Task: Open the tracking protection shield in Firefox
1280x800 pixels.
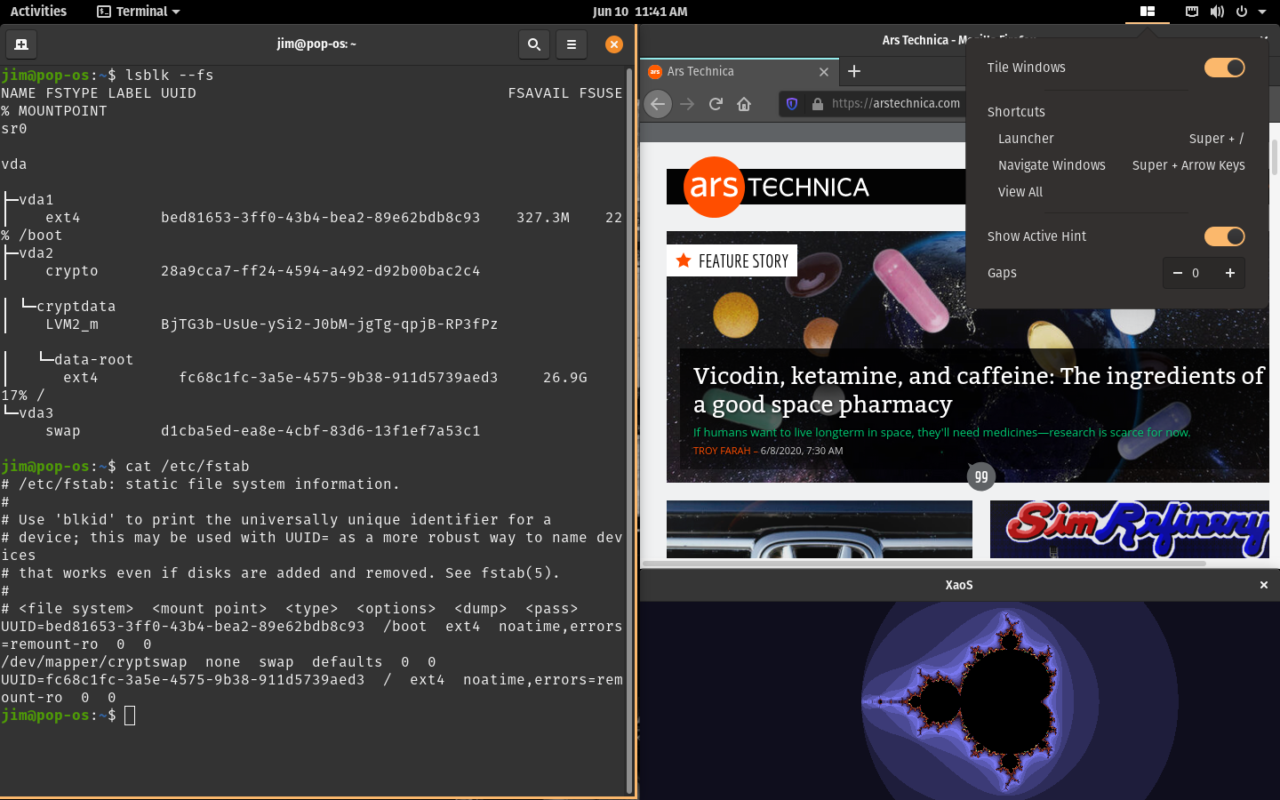Action: click(791, 103)
